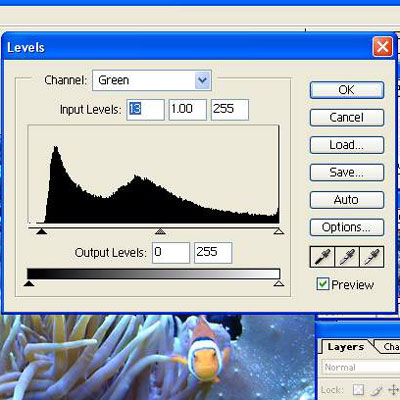Click the Auto levels button
The height and width of the screenshot is (400, 400).
pyautogui.click(x=347, y=200)
